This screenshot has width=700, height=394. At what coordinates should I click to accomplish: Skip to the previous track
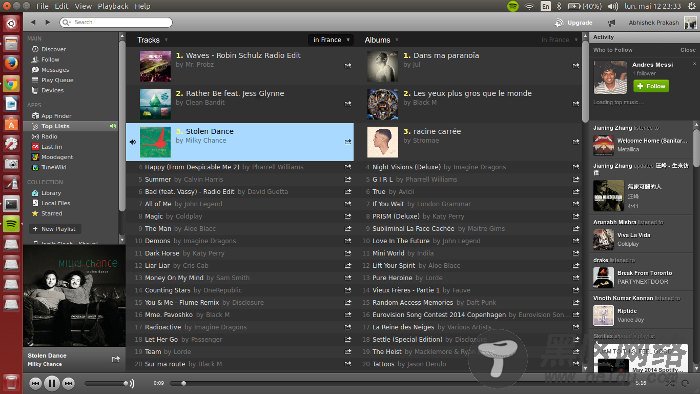point(35,383)
